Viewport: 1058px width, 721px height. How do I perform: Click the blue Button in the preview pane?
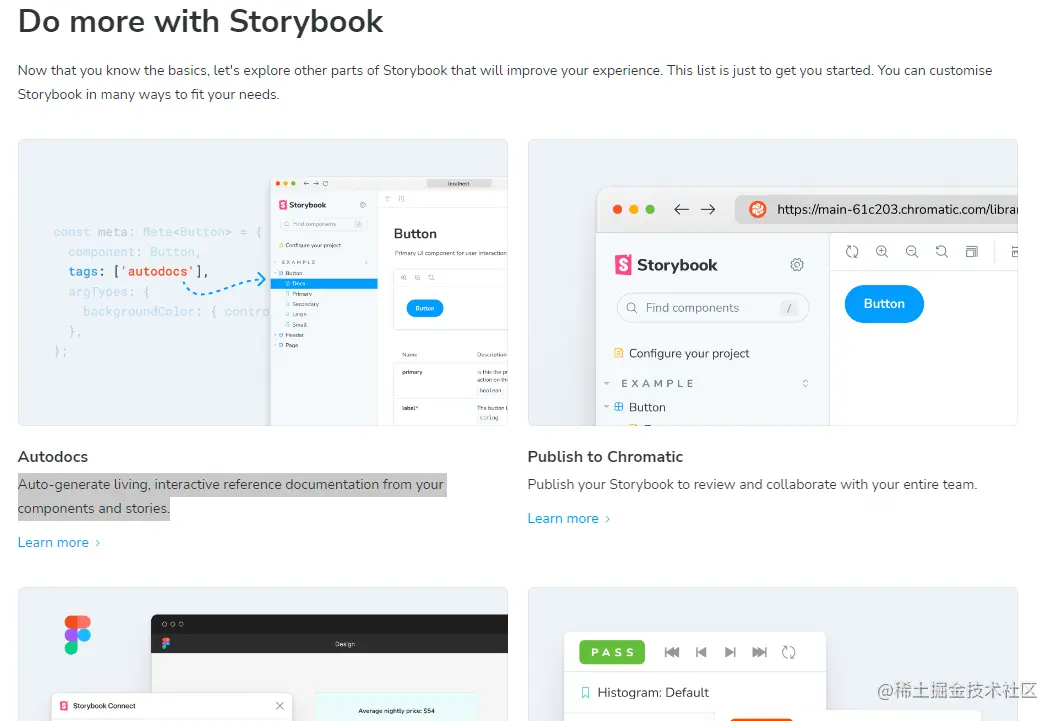[884, 304]
